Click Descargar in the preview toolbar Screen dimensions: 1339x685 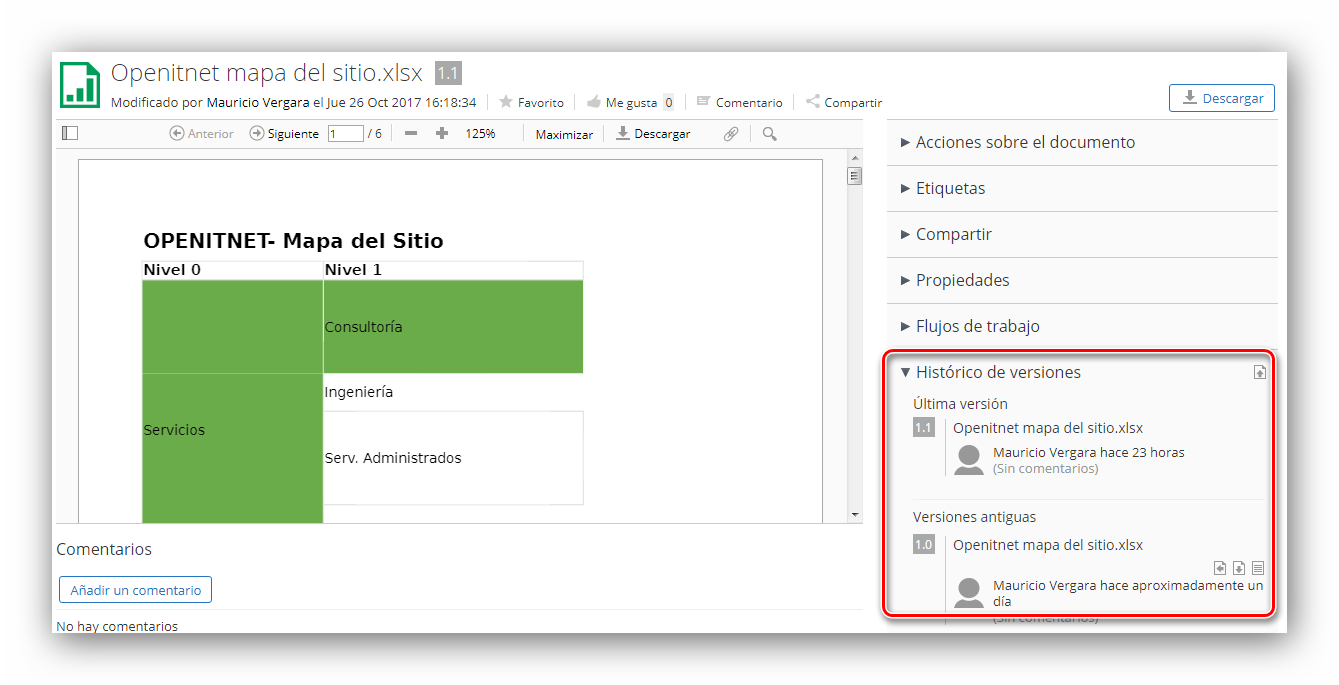[x=652, y=133]
